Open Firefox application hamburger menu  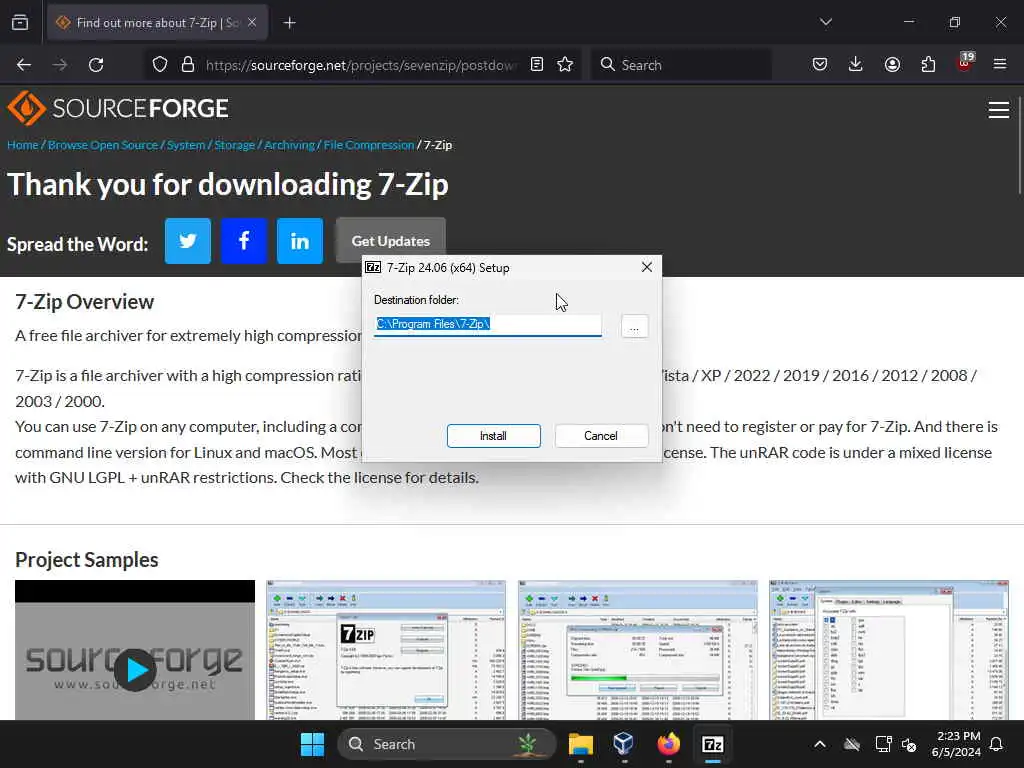pyautogui.click(x=1000, y=65)
